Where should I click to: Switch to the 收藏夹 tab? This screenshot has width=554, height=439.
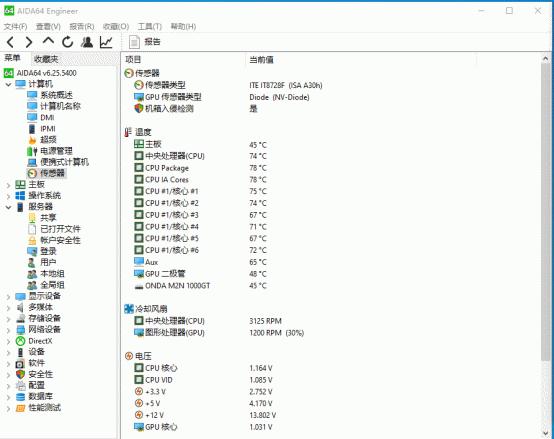point(46,59)
